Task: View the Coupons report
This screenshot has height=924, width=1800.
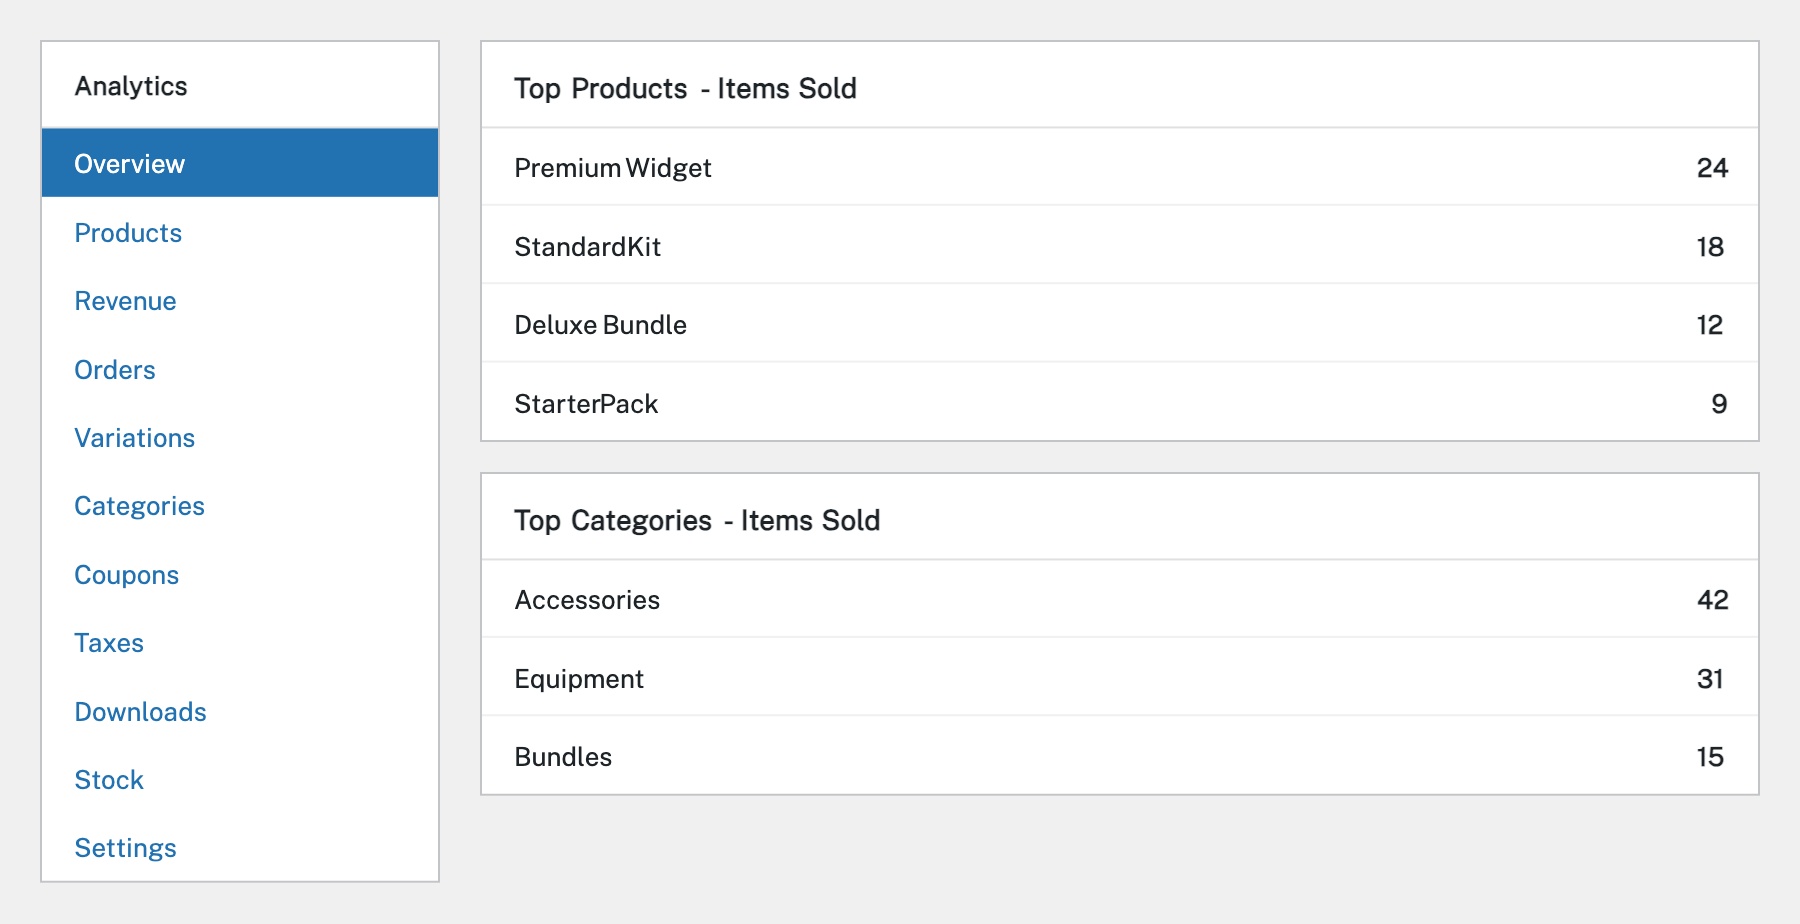Action: 127,575
